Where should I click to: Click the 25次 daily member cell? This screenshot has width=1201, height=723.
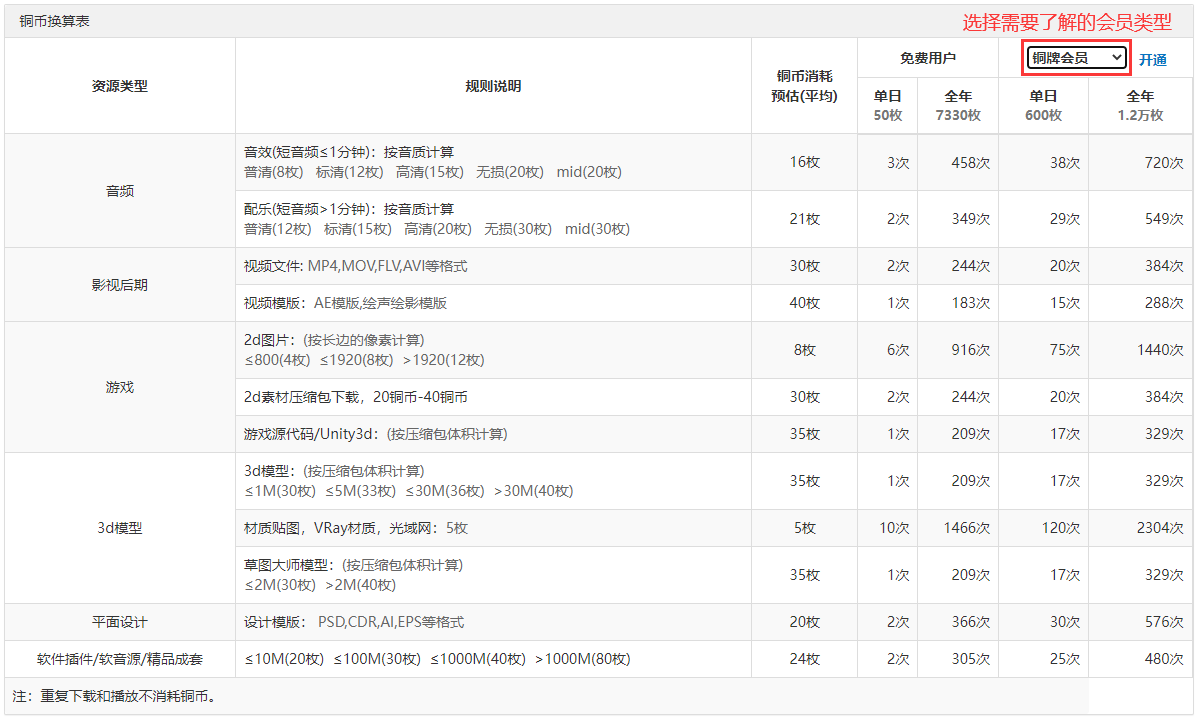(x=1044, y=660)
